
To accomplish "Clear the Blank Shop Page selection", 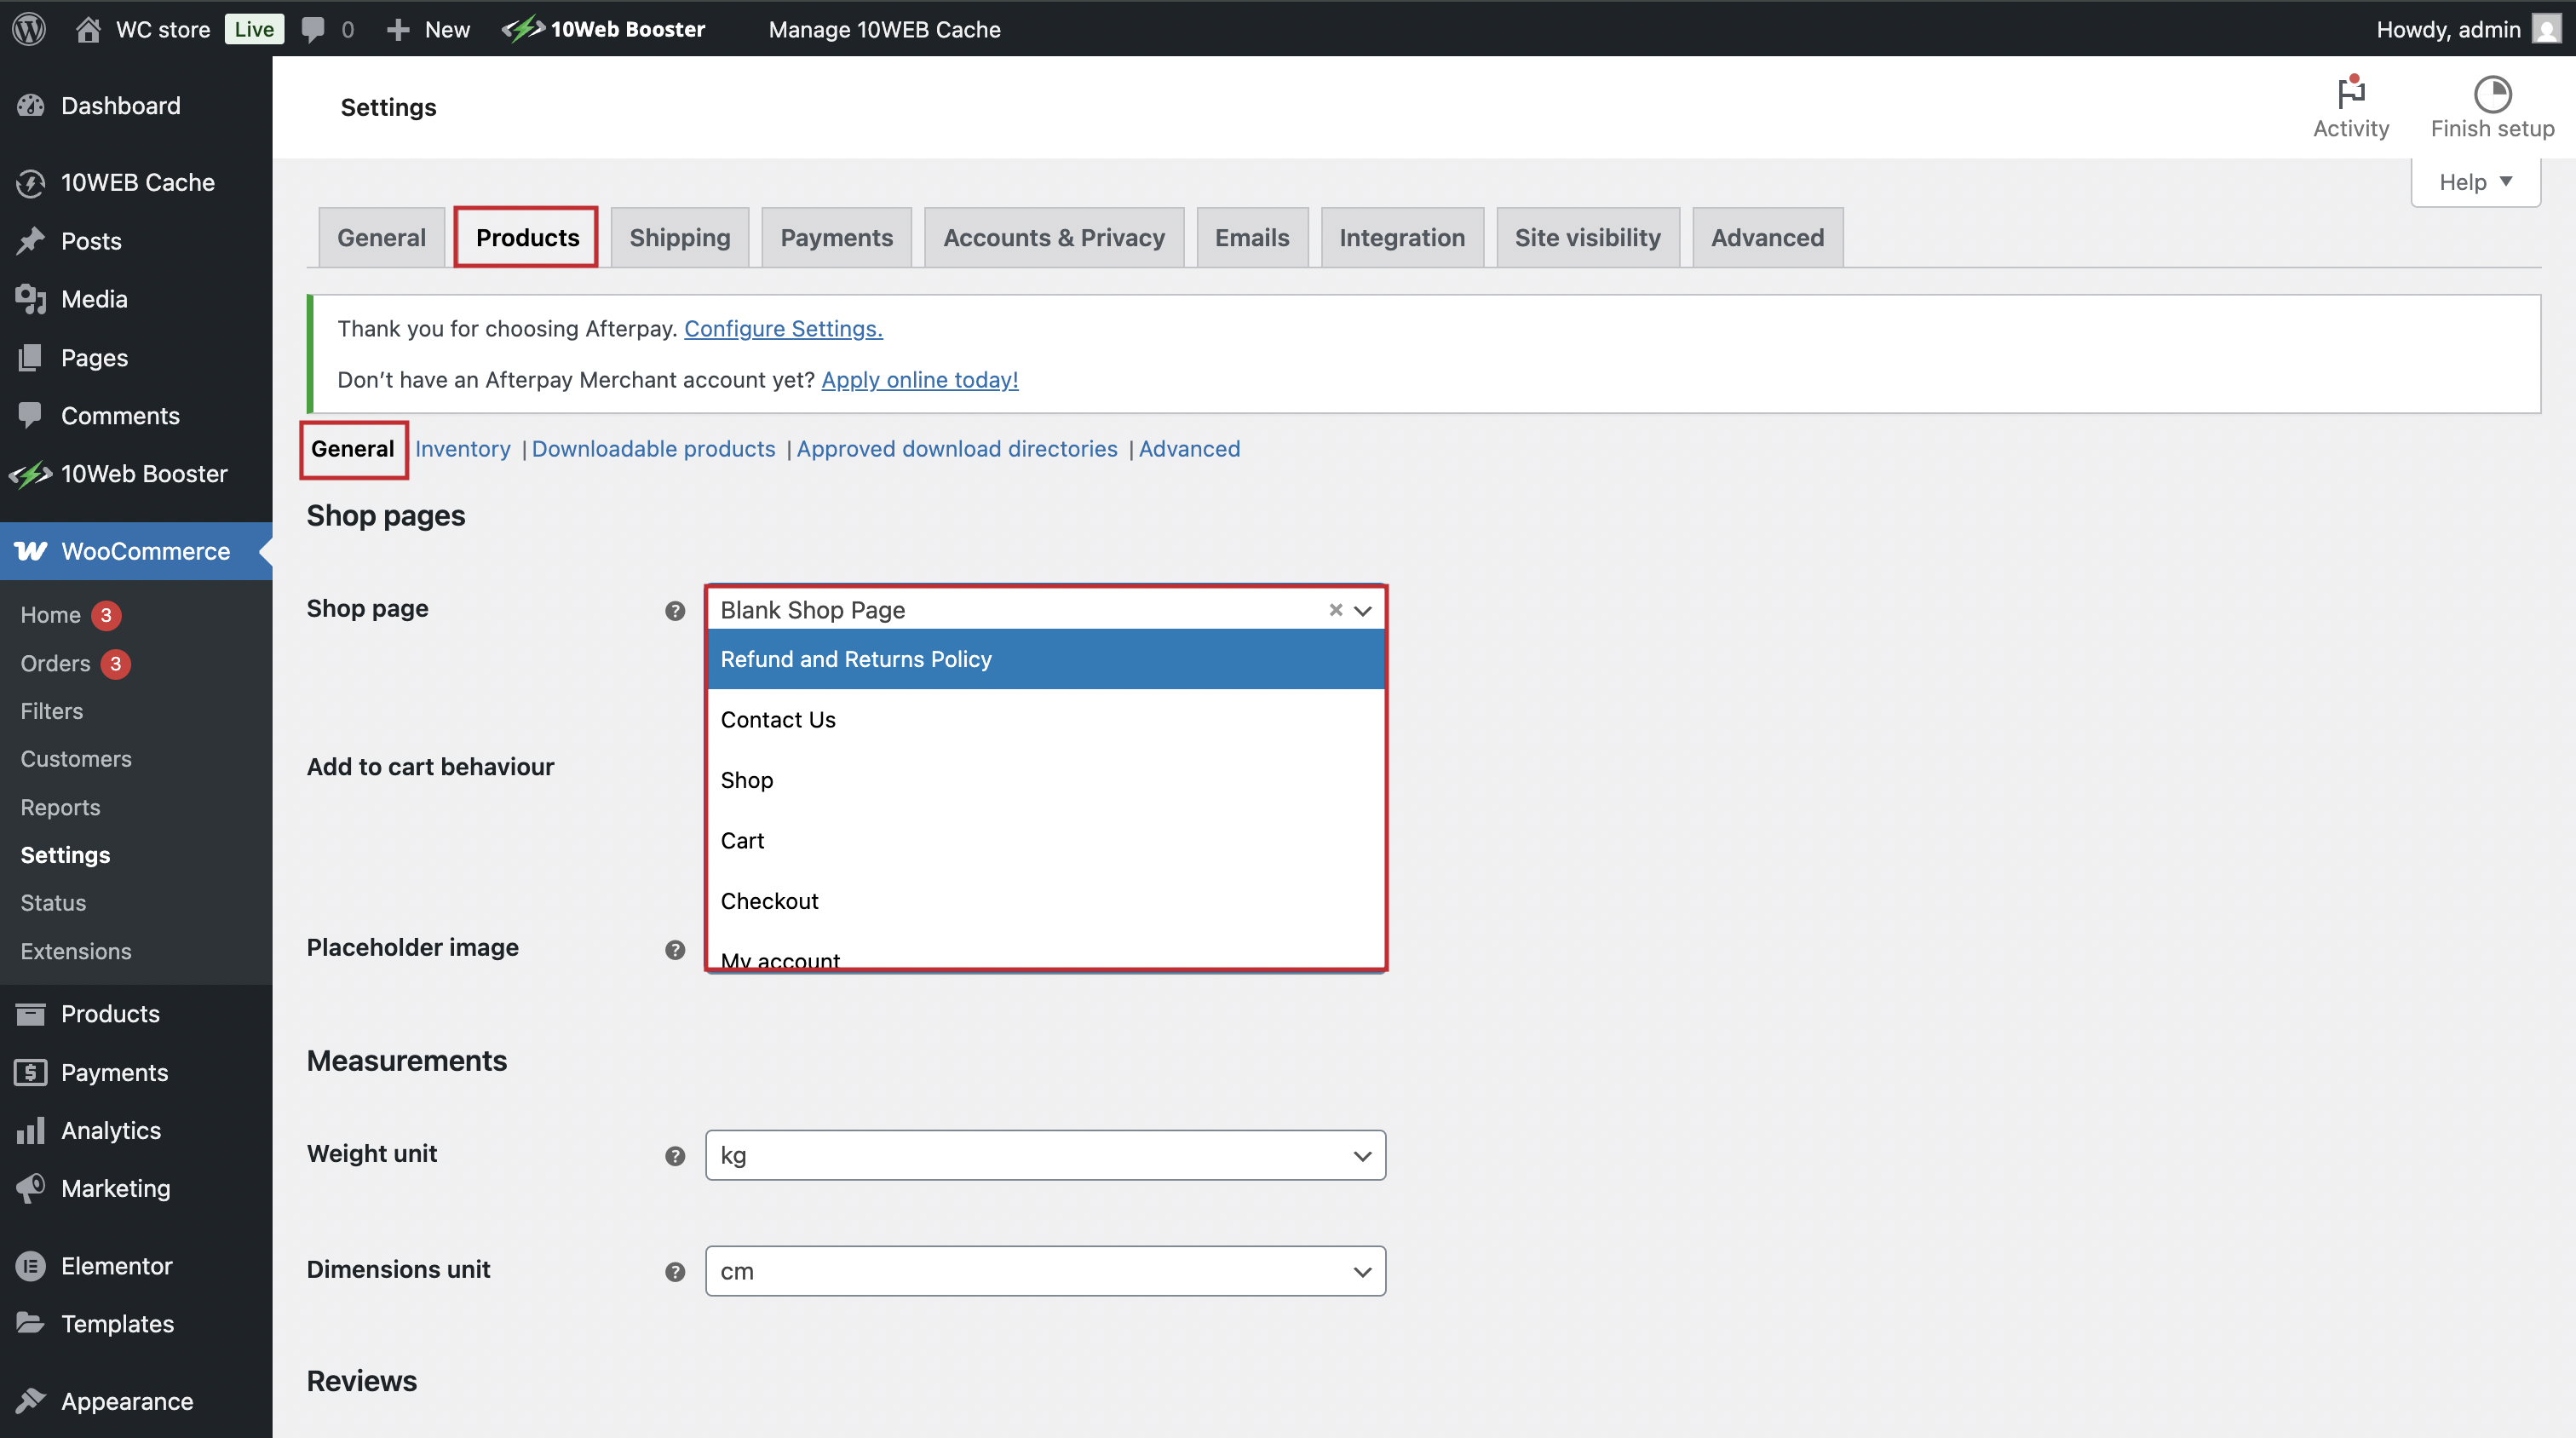I will 1335,610.
